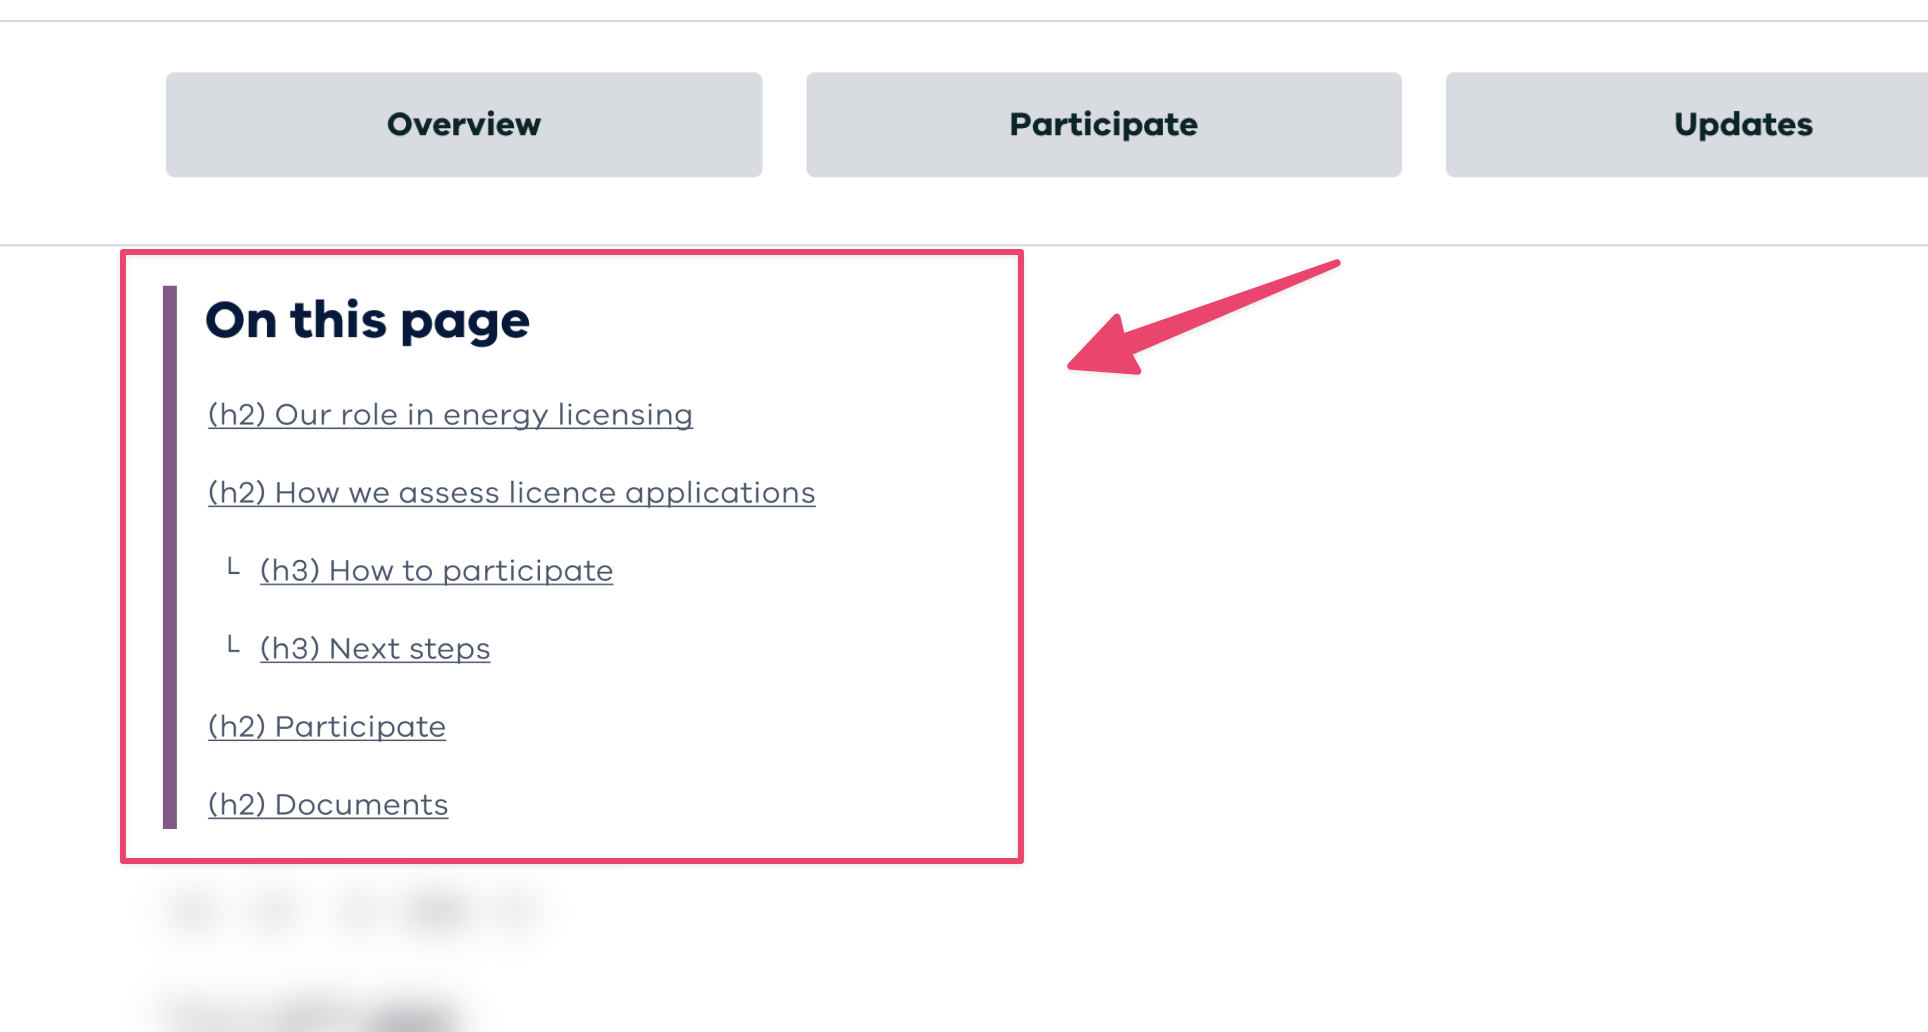Go to the How to participate subsection
The width and height of the screenshot is (1928, 1032).
coord(436,571)
